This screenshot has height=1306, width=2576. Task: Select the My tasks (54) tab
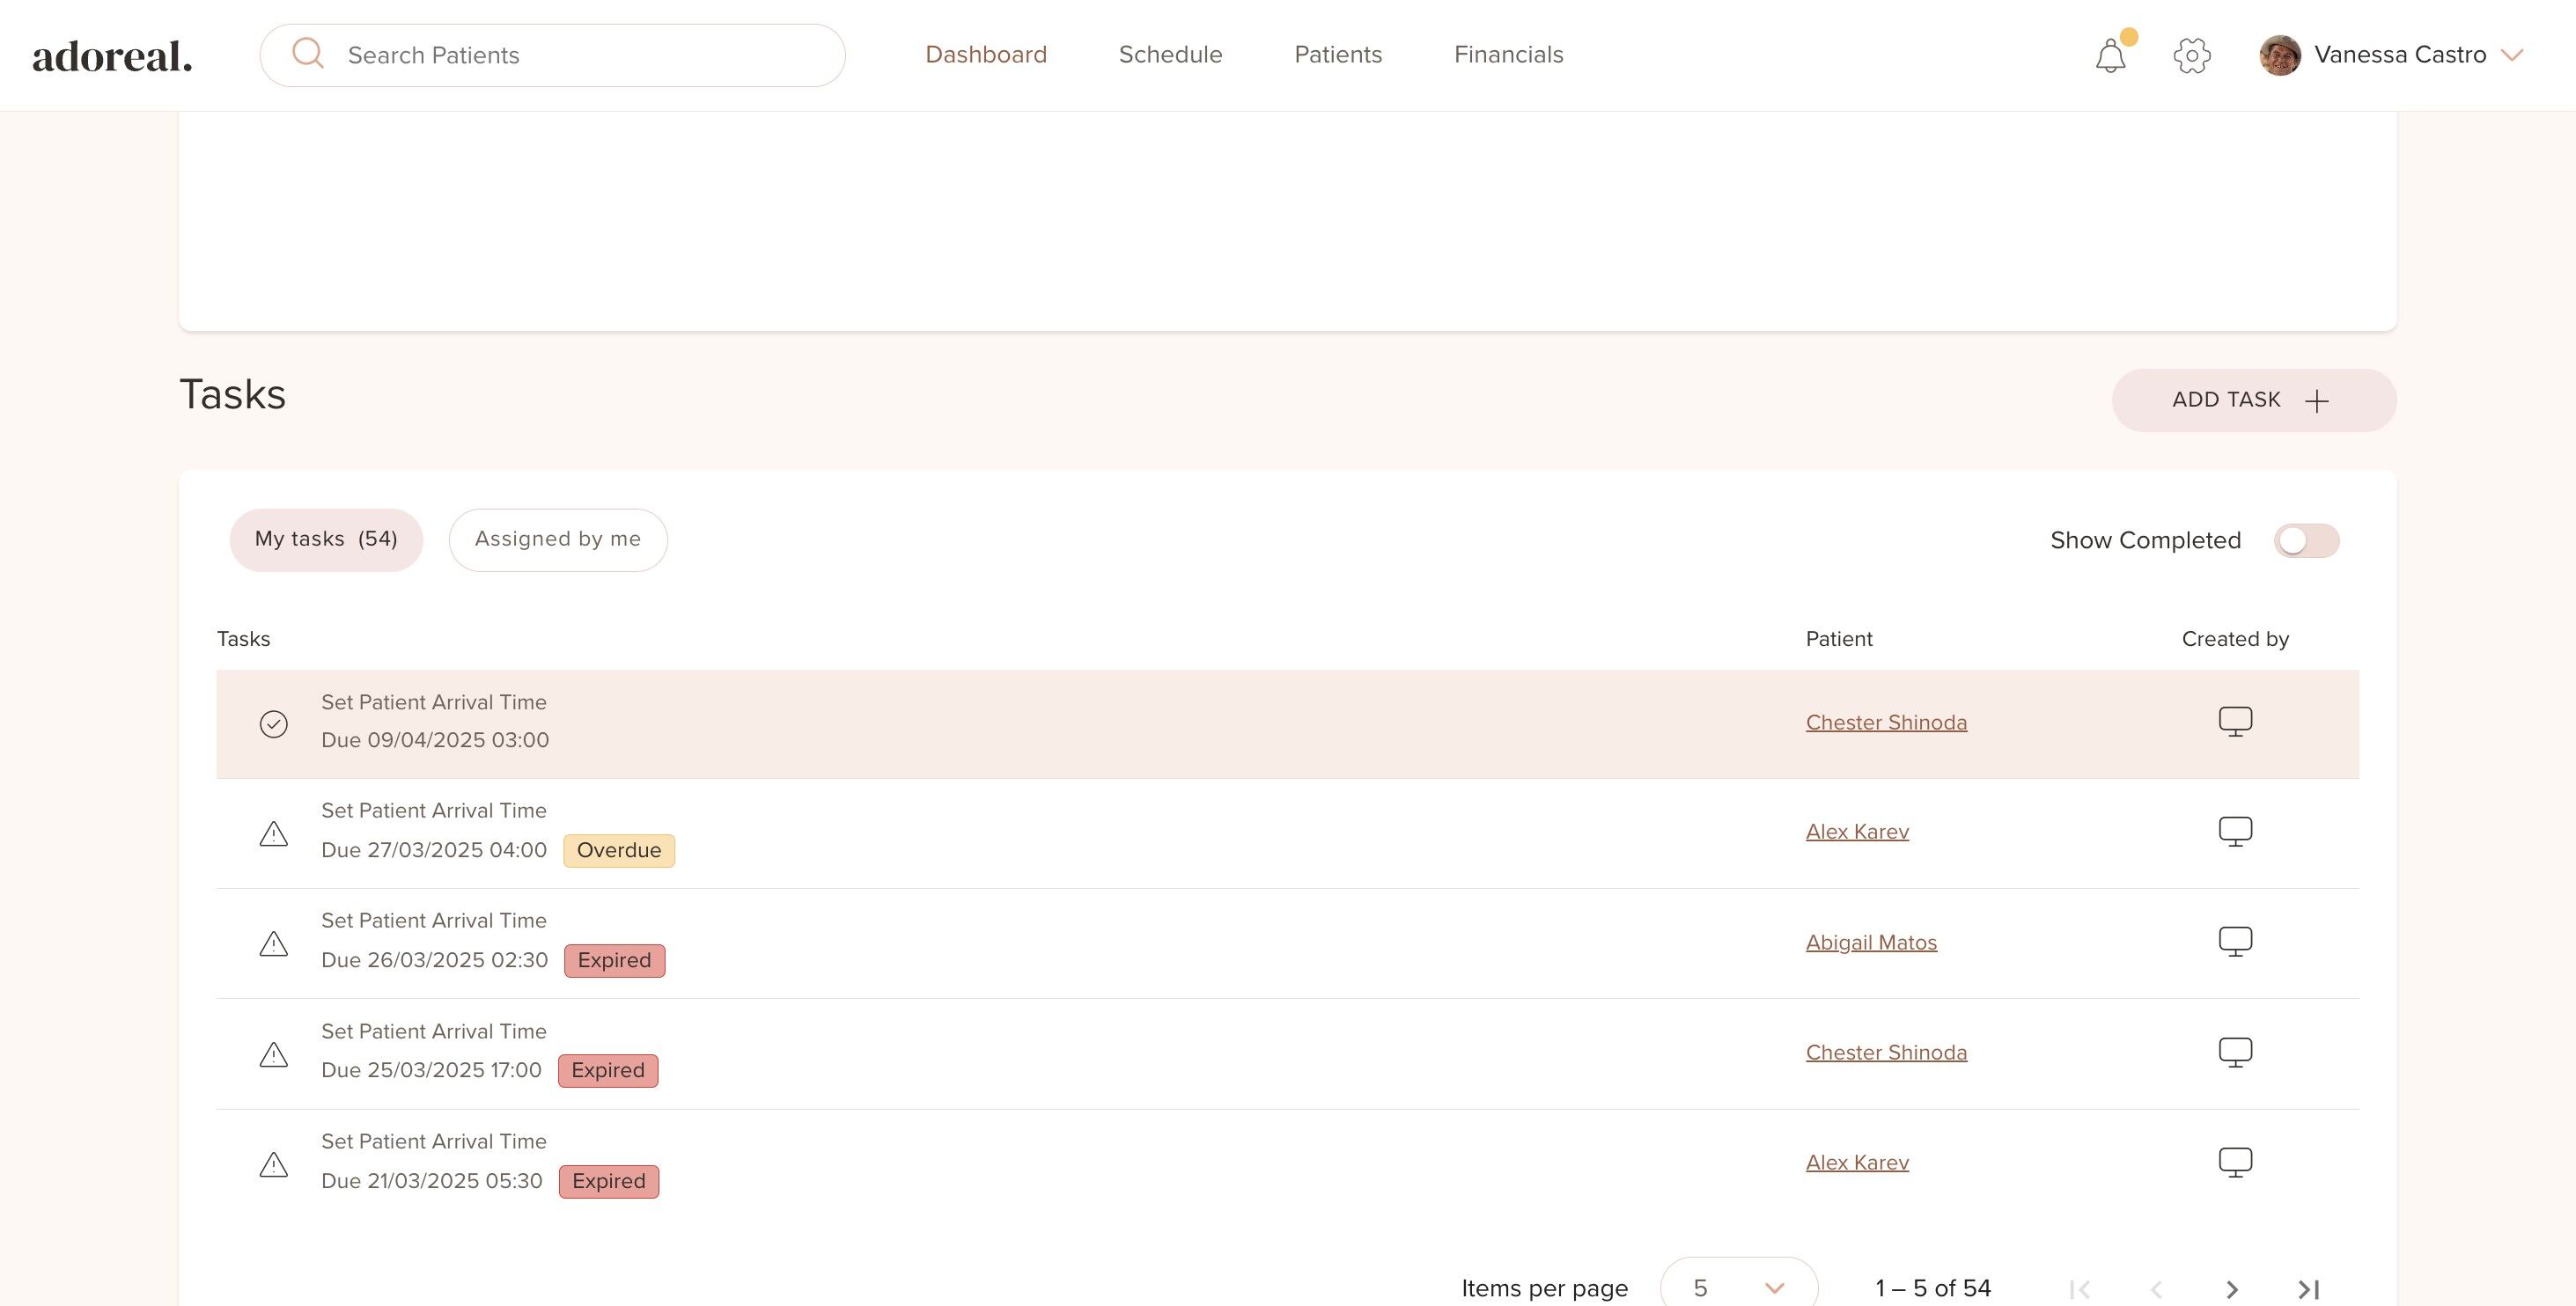point(326,540)
